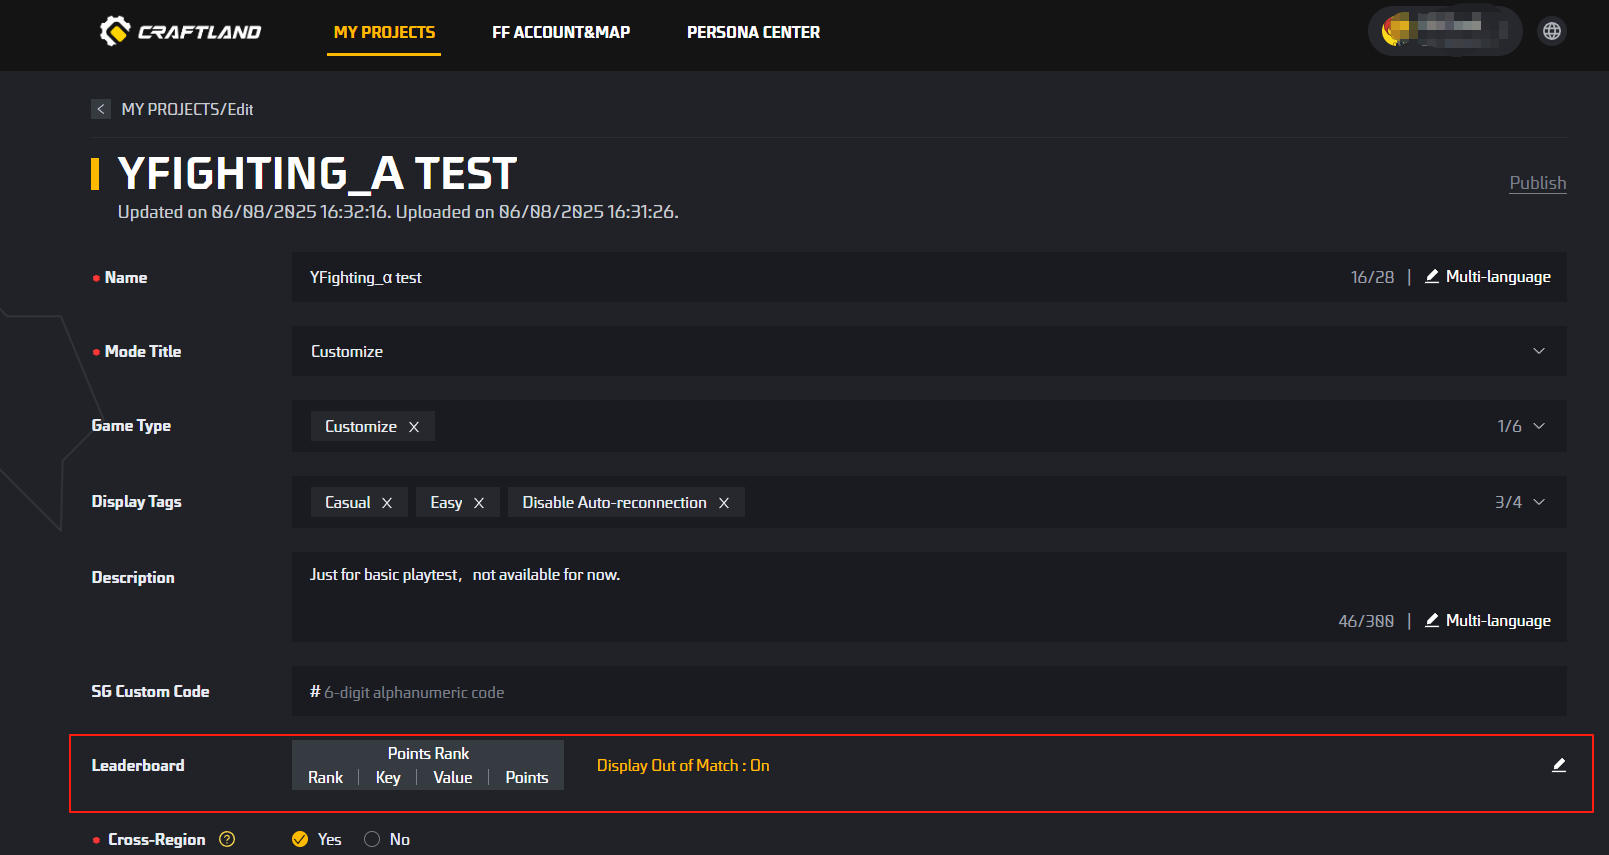Viewport: 1609px width, 855px height.
Task: Click the Description text area
Action: 929,597
